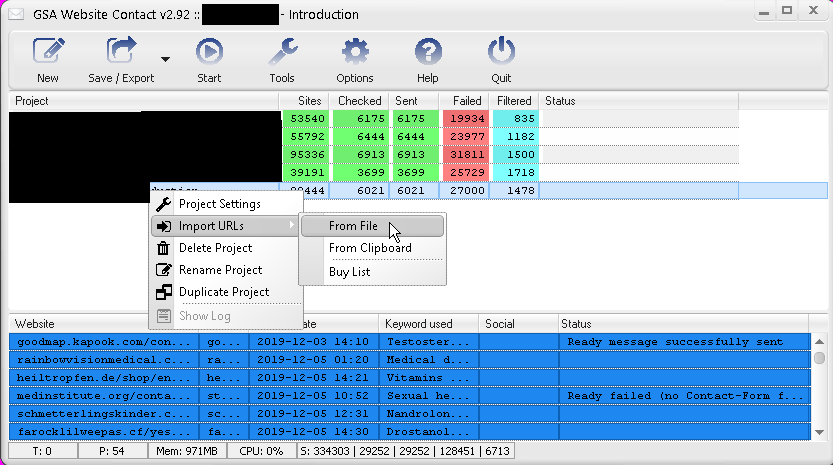Click the envelope app icon in title bar

coord(16,14)
